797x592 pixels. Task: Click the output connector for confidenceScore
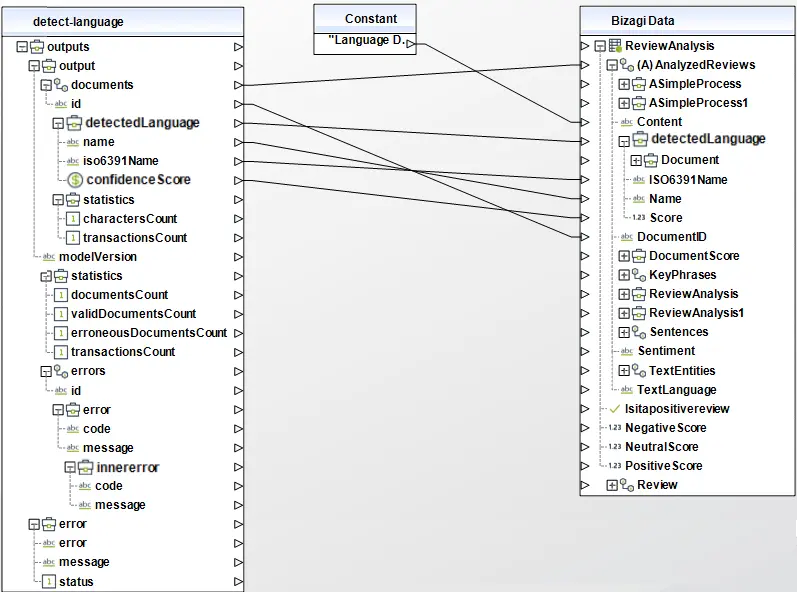(238, 180)
